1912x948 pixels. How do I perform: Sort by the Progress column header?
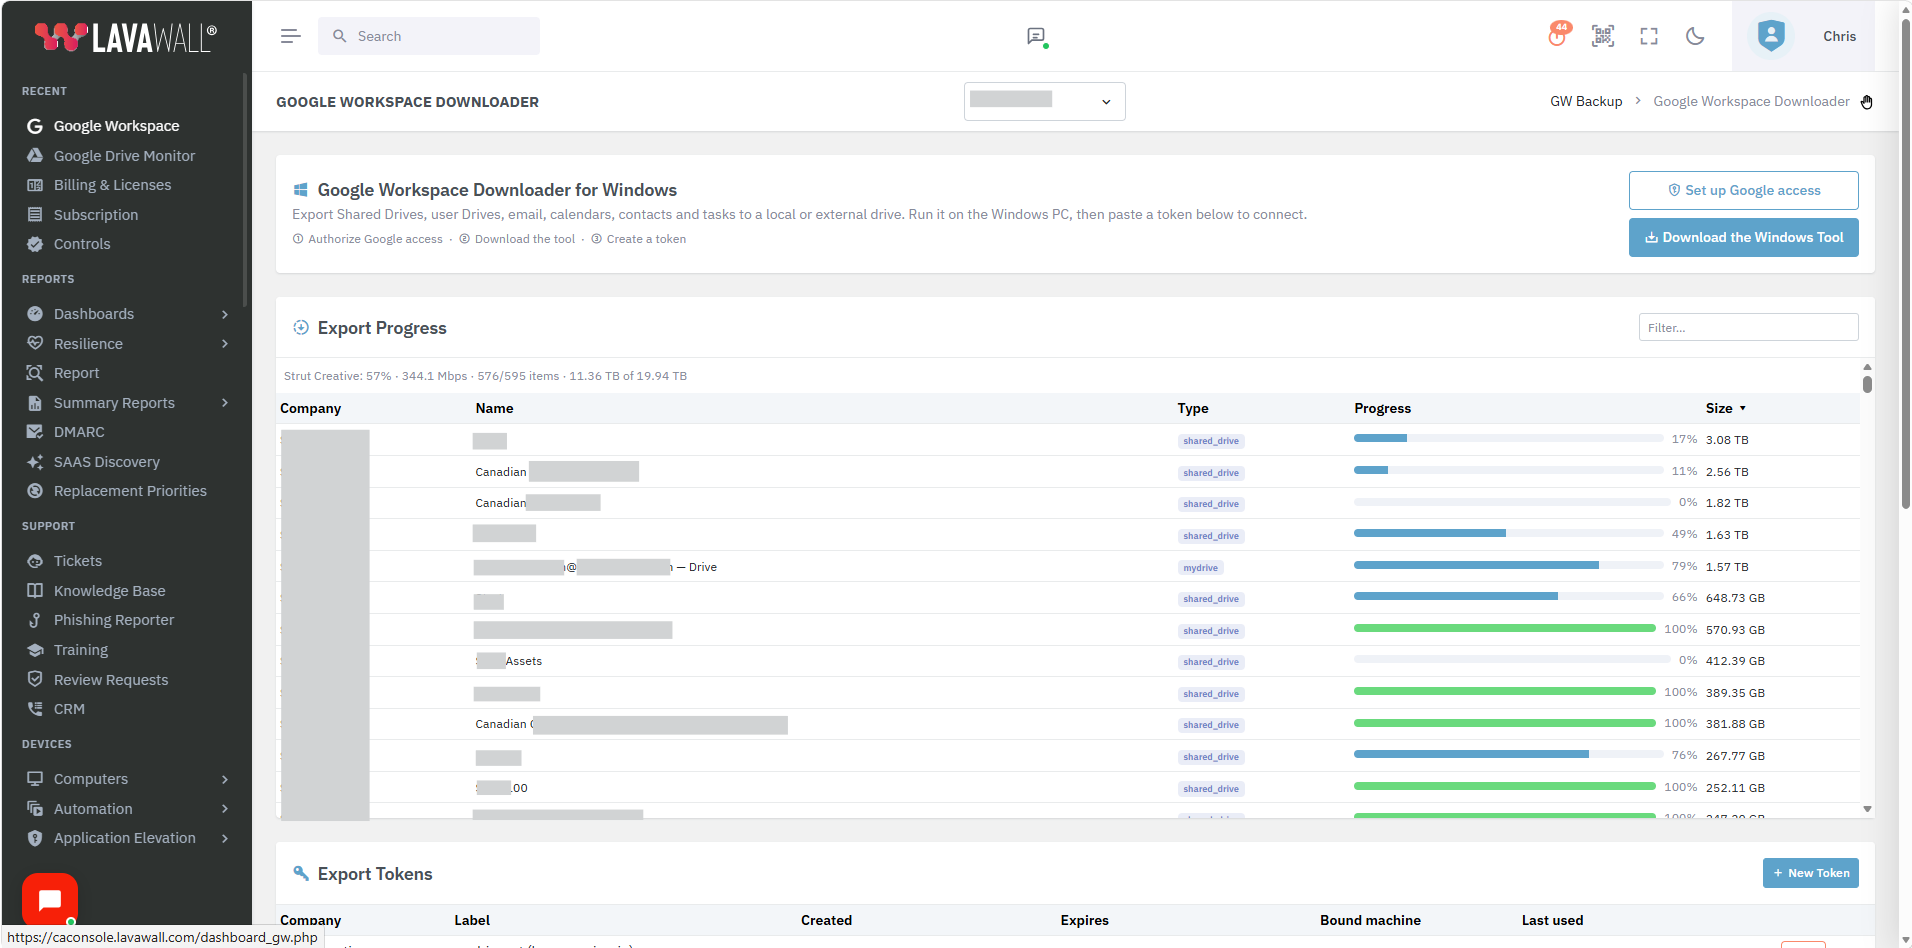click(x=1382, y=408)
